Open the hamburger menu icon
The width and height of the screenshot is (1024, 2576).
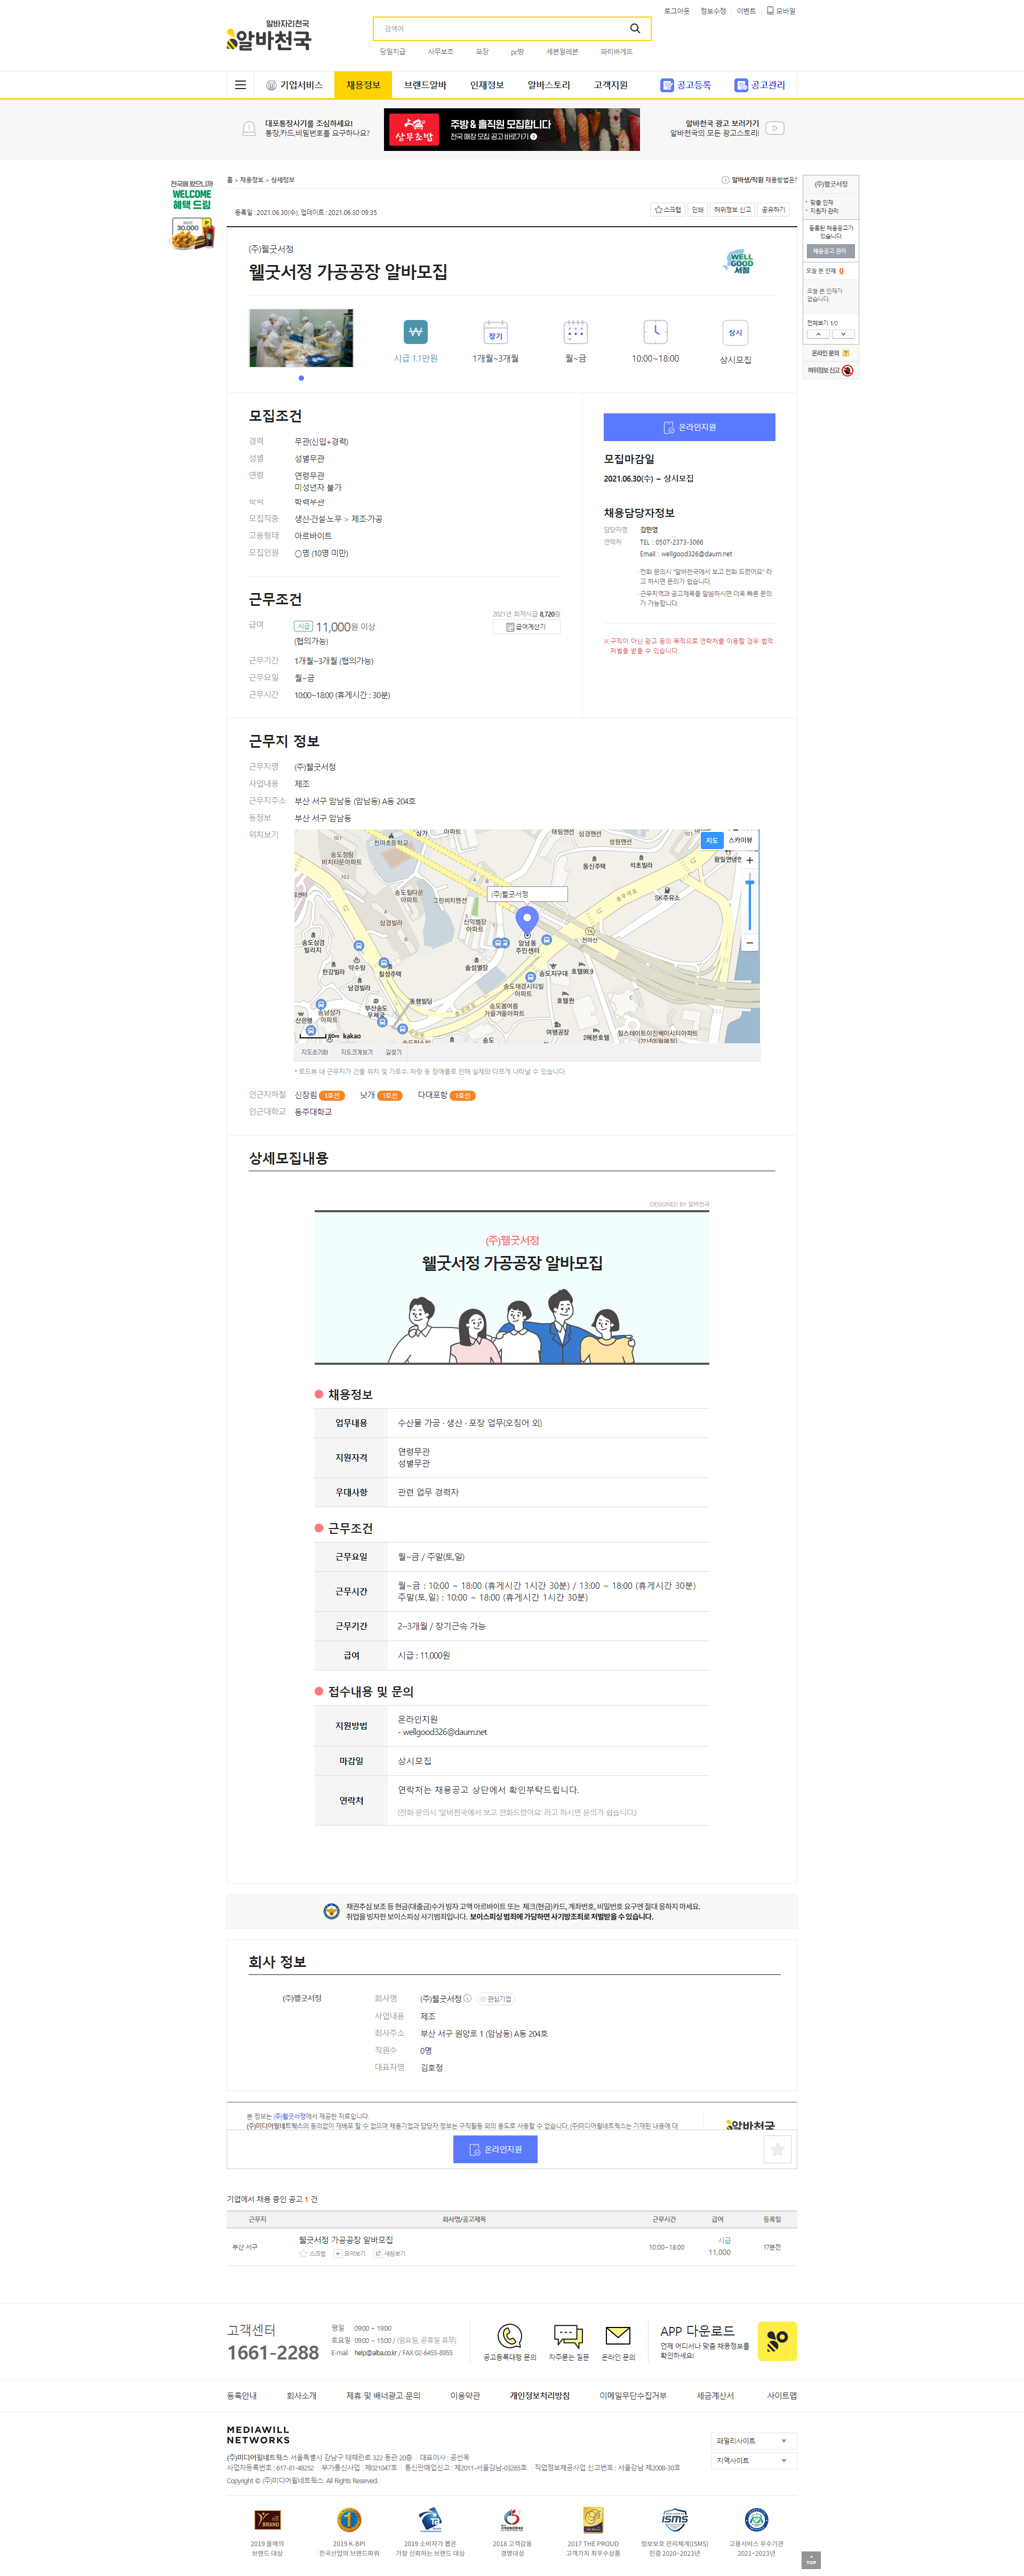(x=240, y=85)
